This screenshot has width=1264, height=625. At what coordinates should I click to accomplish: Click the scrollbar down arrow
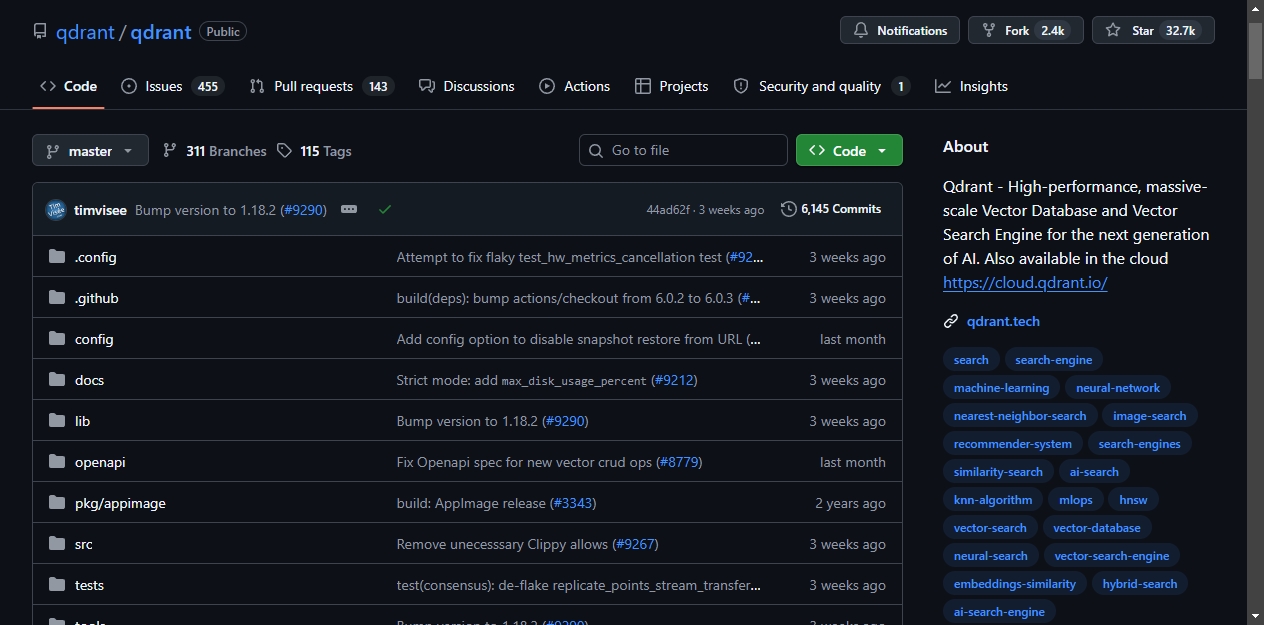coord(1255,616)
